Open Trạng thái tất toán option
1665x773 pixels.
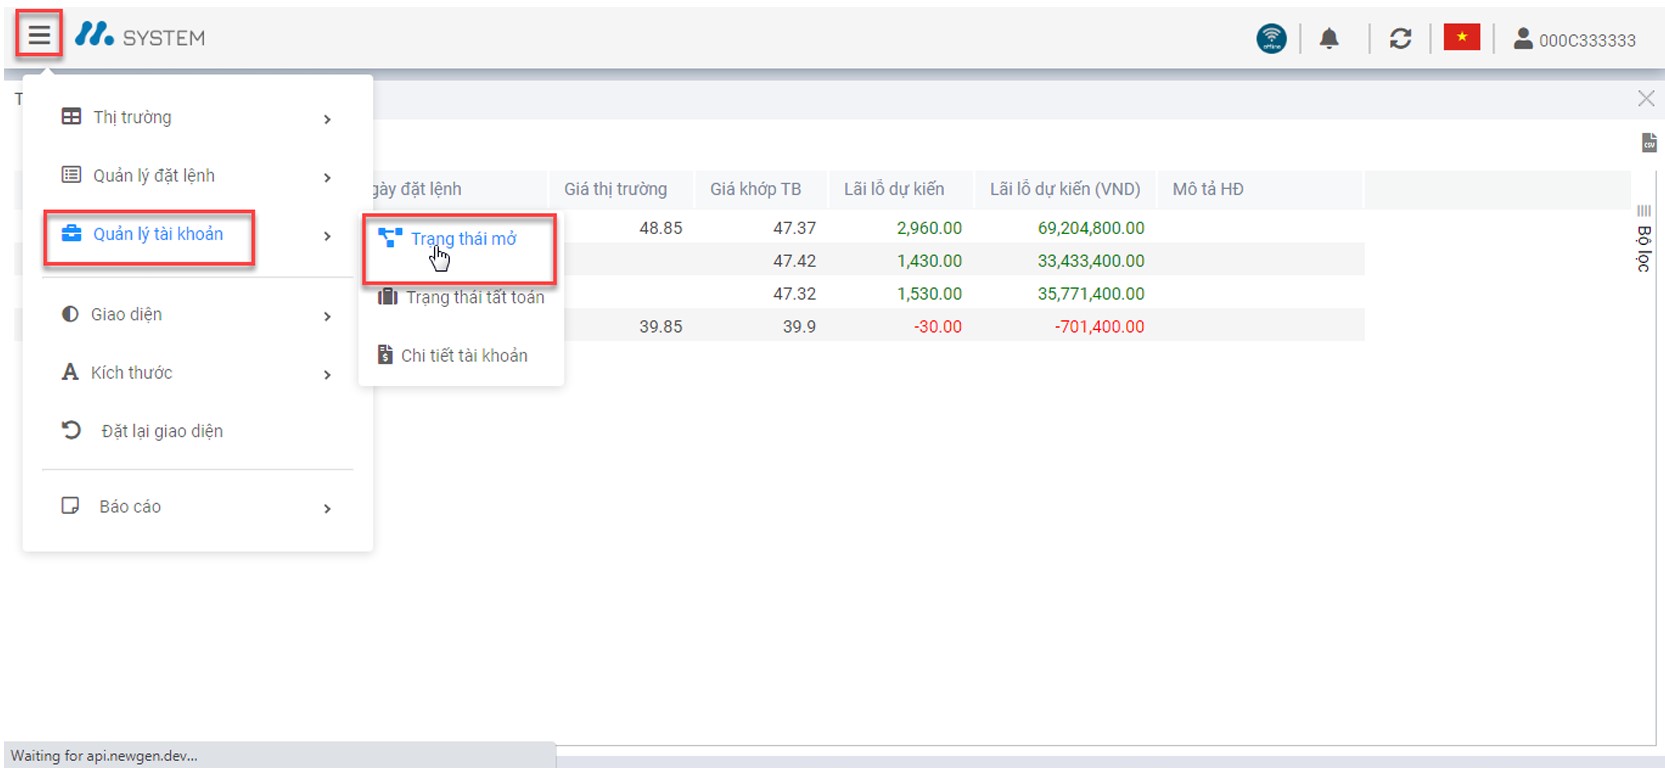[x=474, y=297]
